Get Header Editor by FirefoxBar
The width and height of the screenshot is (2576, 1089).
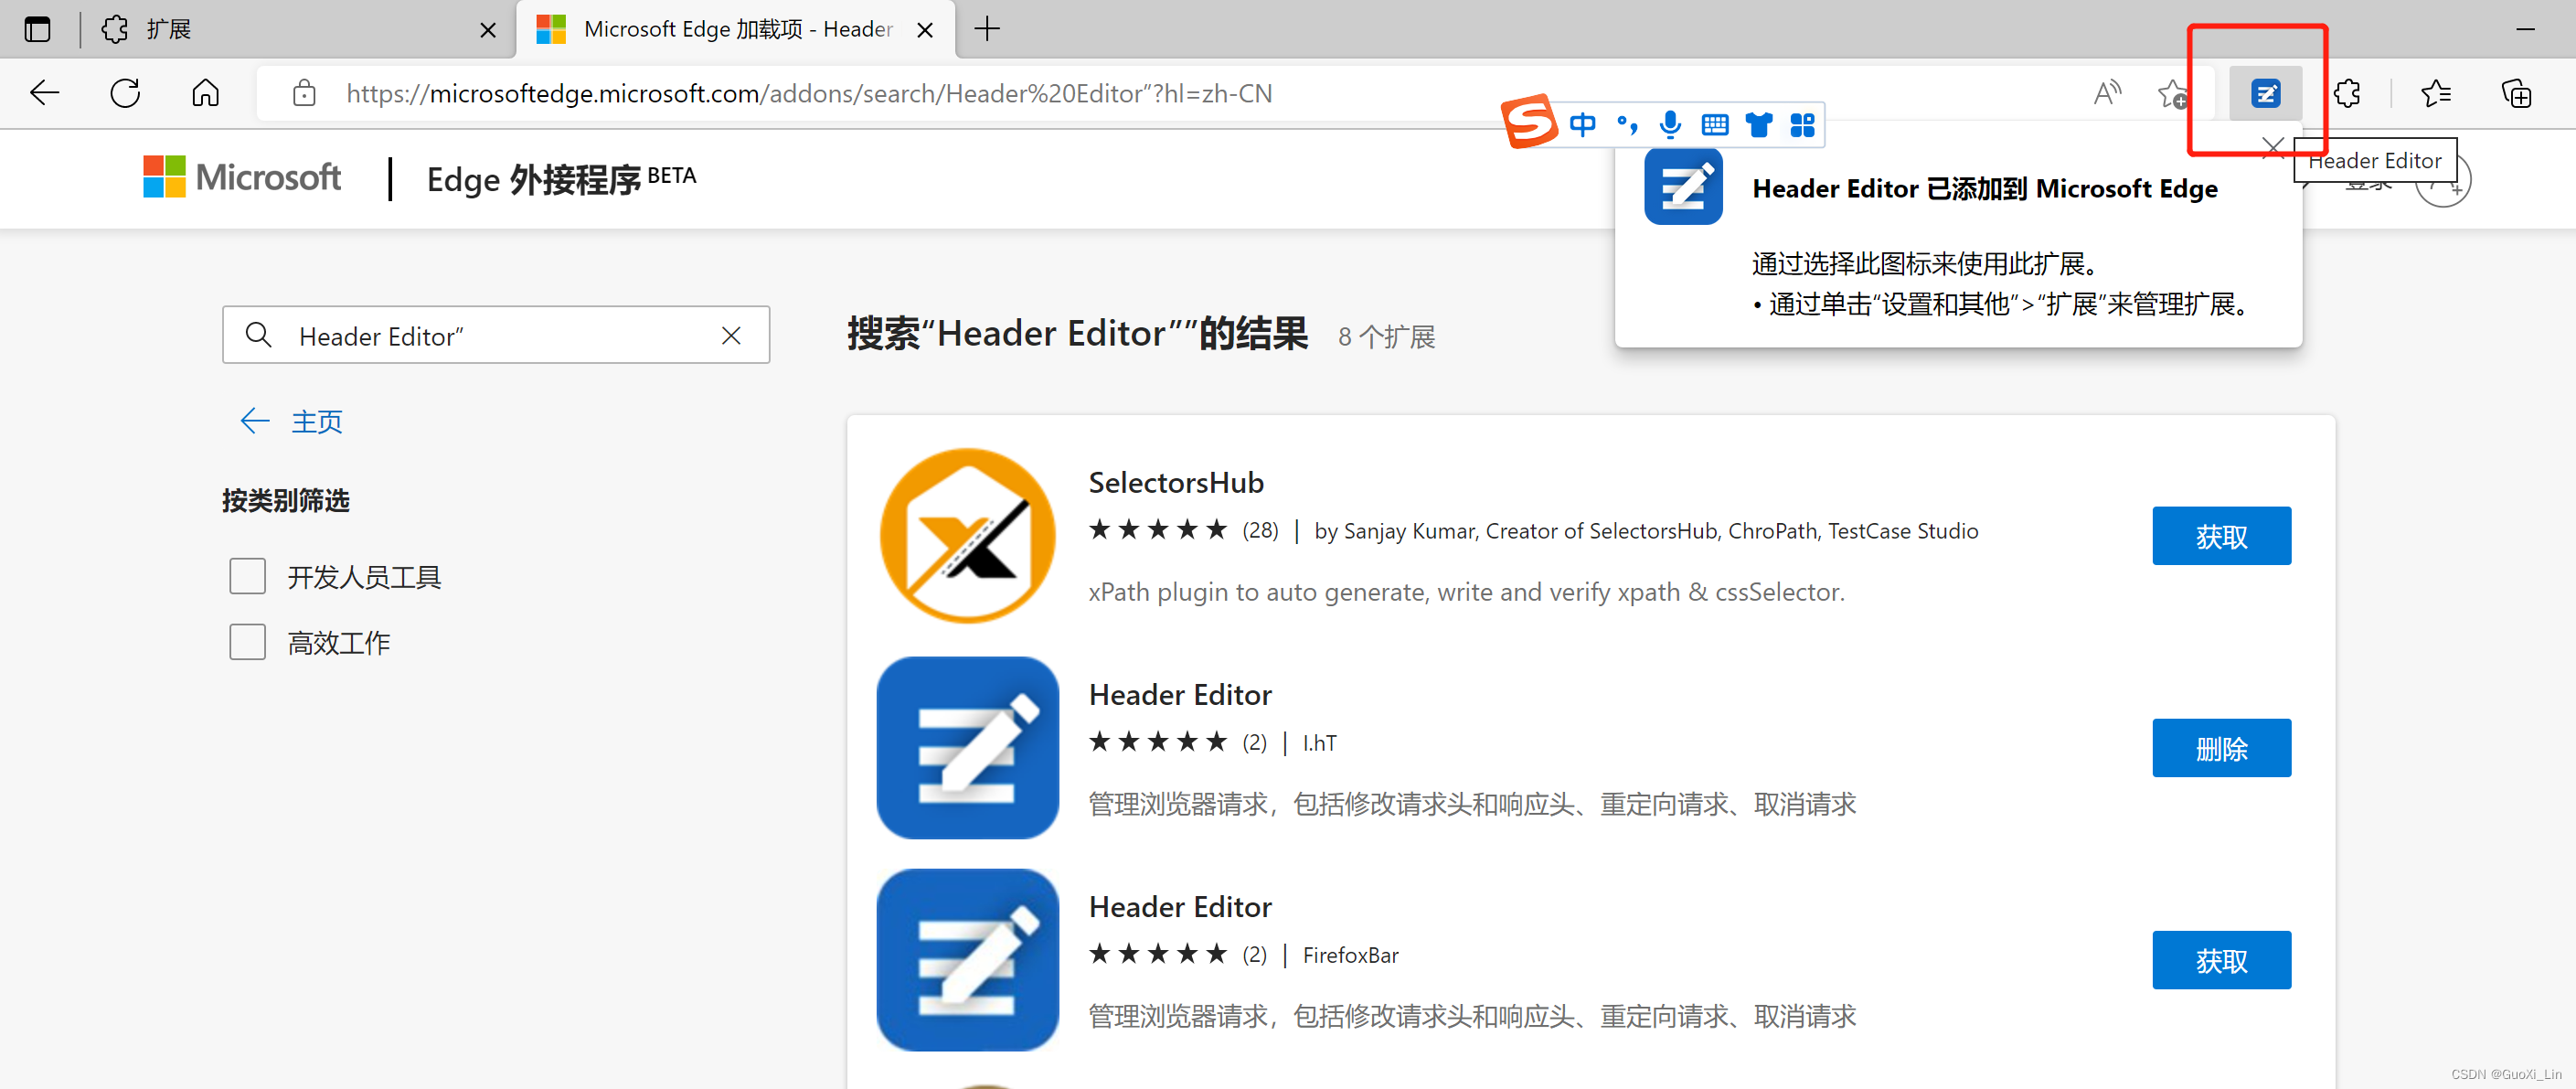pyautogui.click(x=2221, y=960)
